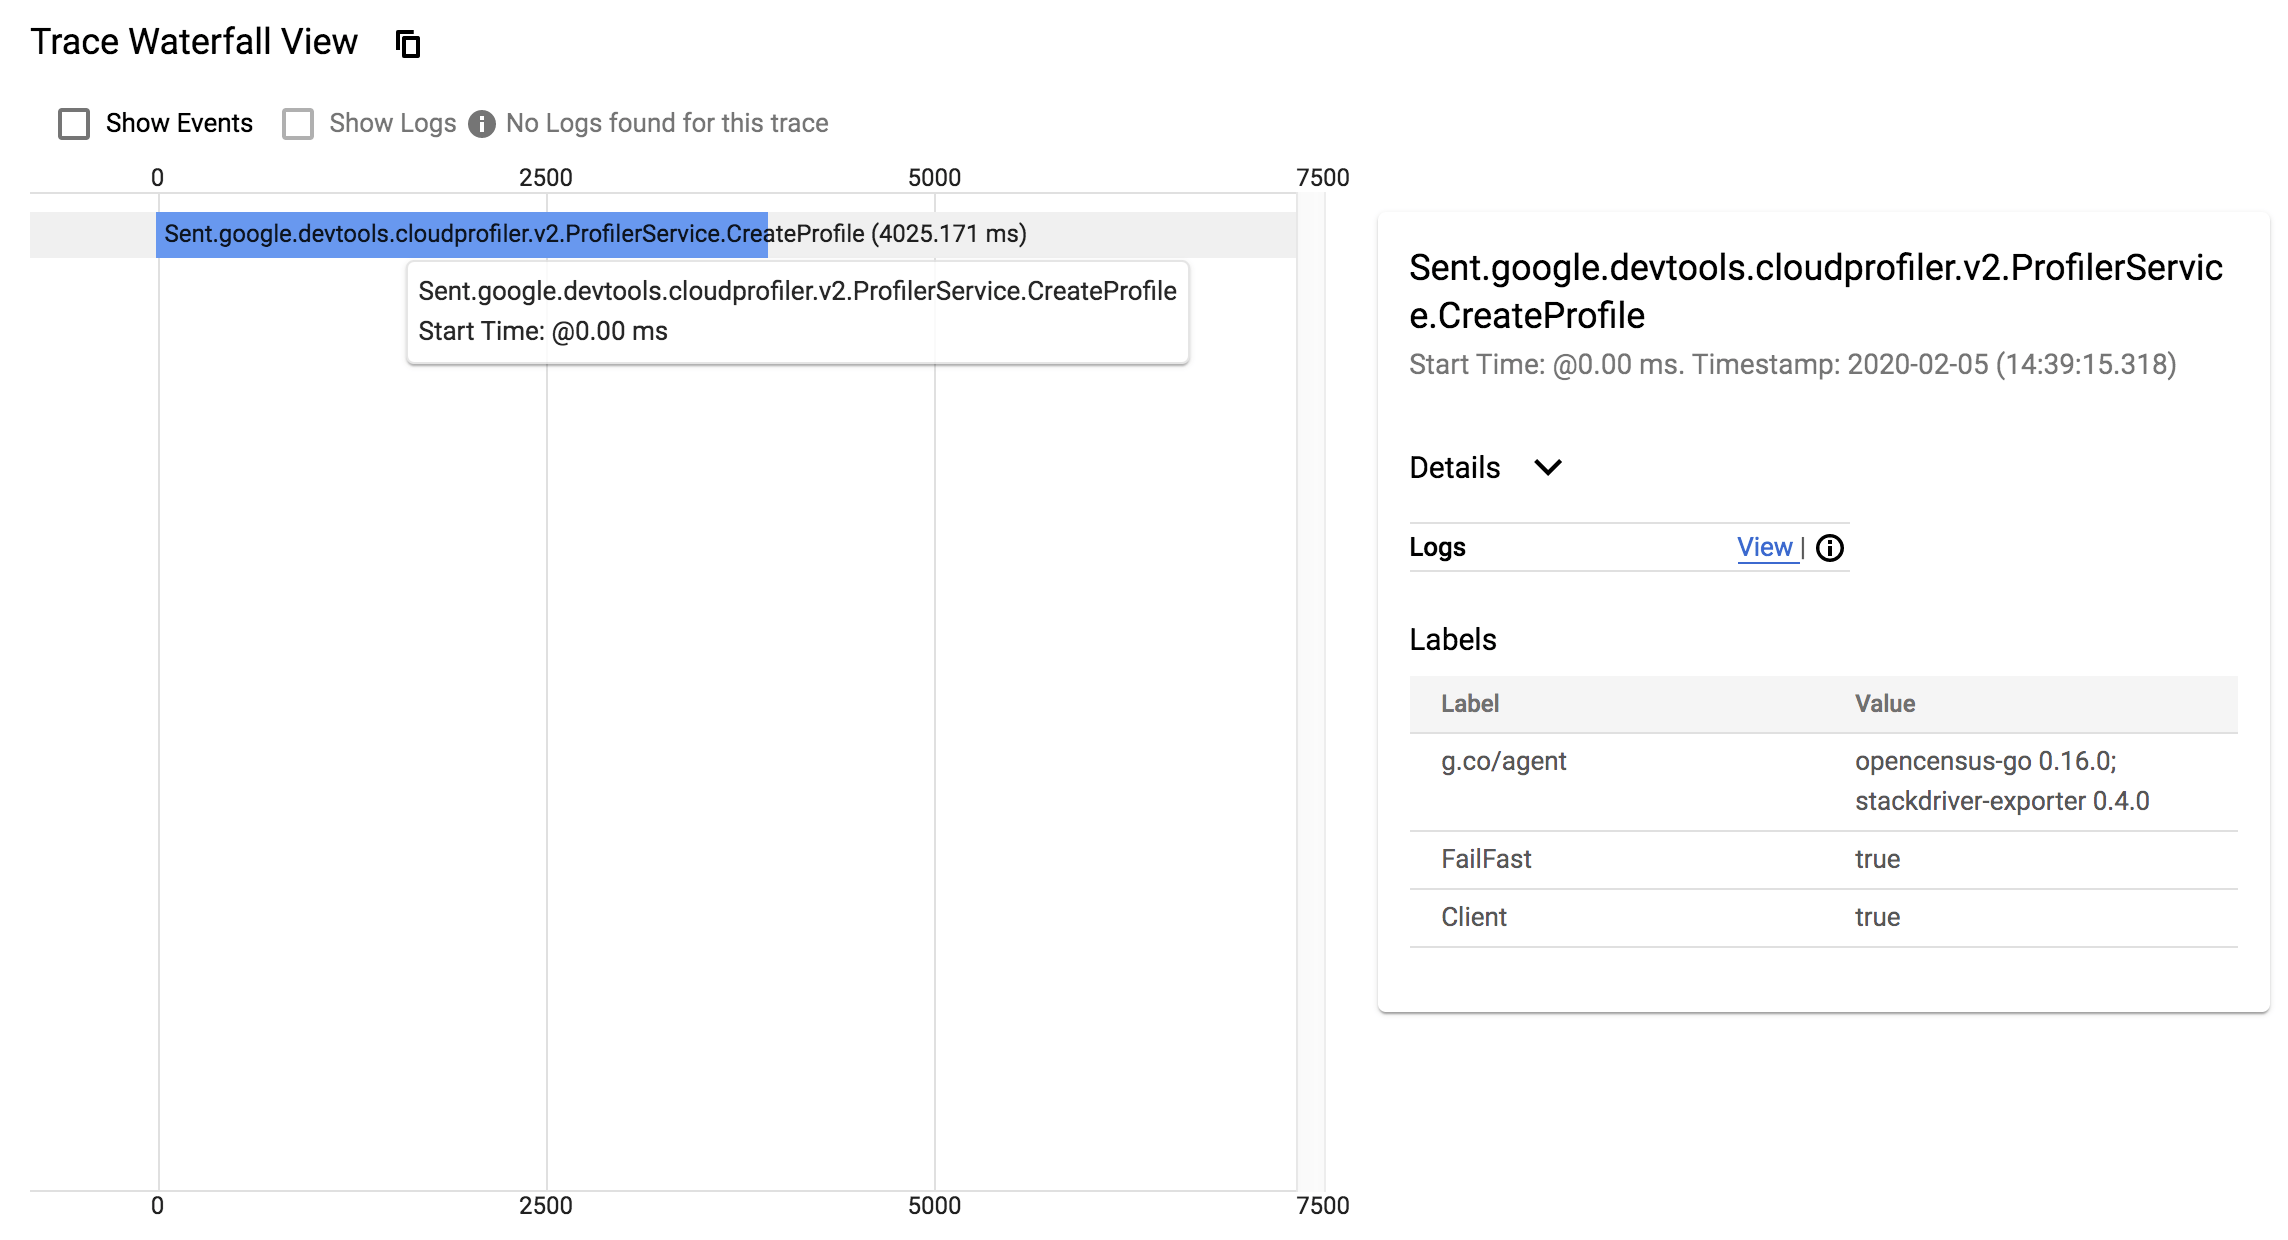The image size is (2288, 1240).
Task: Open the Logs View link
Action: pyautogui.click(x=1765, y=547)
